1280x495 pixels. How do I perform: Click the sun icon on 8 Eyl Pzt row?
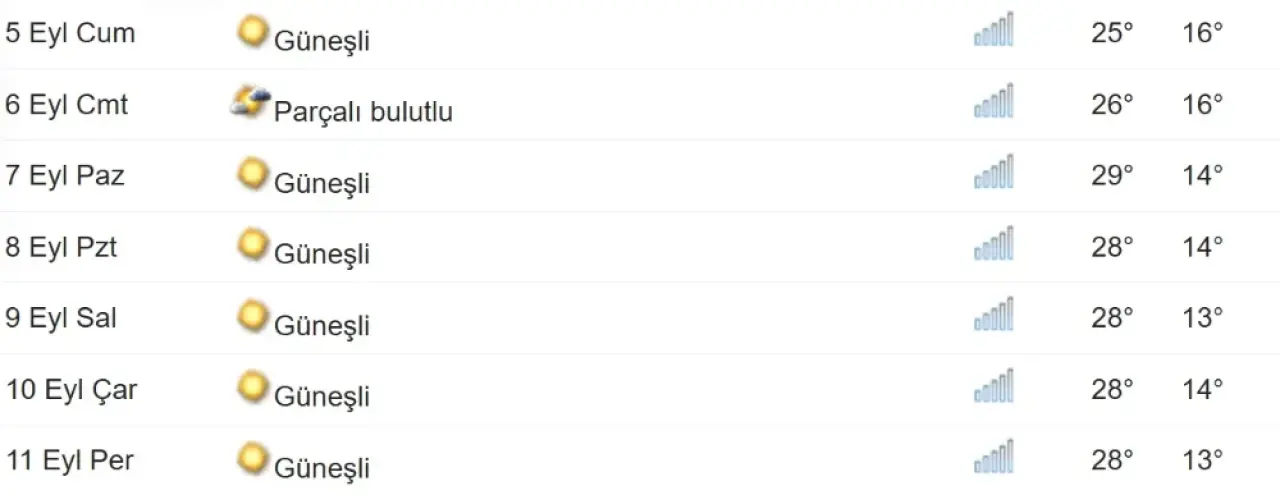[x=253, y=245]
